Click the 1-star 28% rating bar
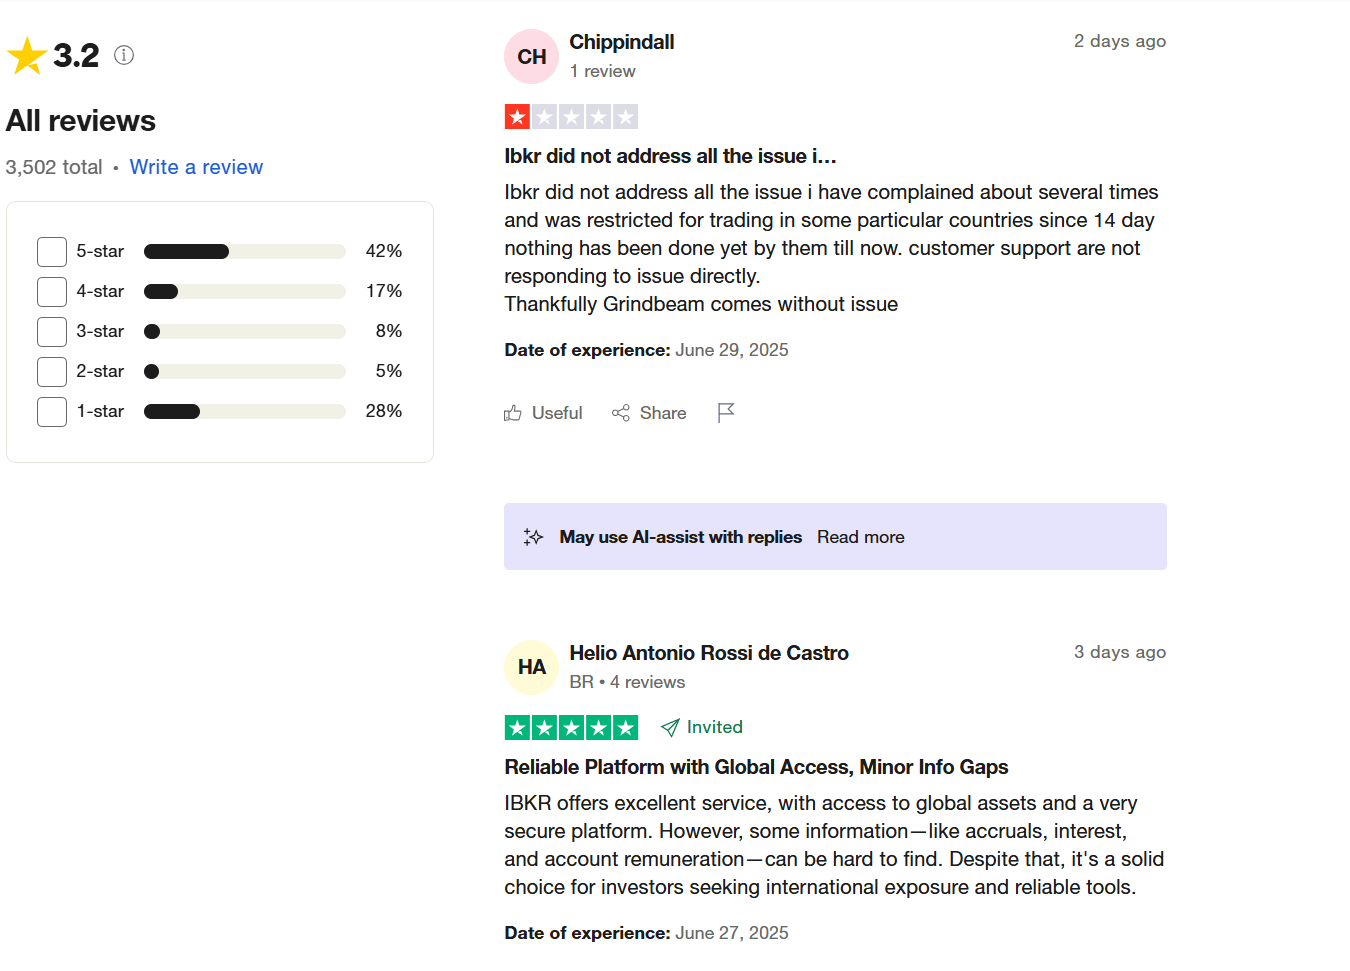The height and width of the screenshot is (971, 1350). click(x=244, y=412)
